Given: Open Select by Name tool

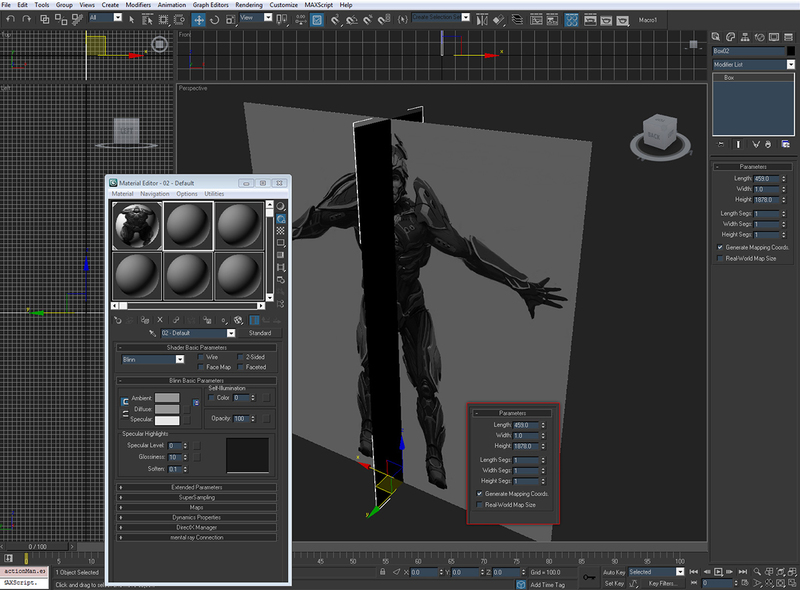Looking at the screenshot, I should pyautogui.click(x=147, y=19).
